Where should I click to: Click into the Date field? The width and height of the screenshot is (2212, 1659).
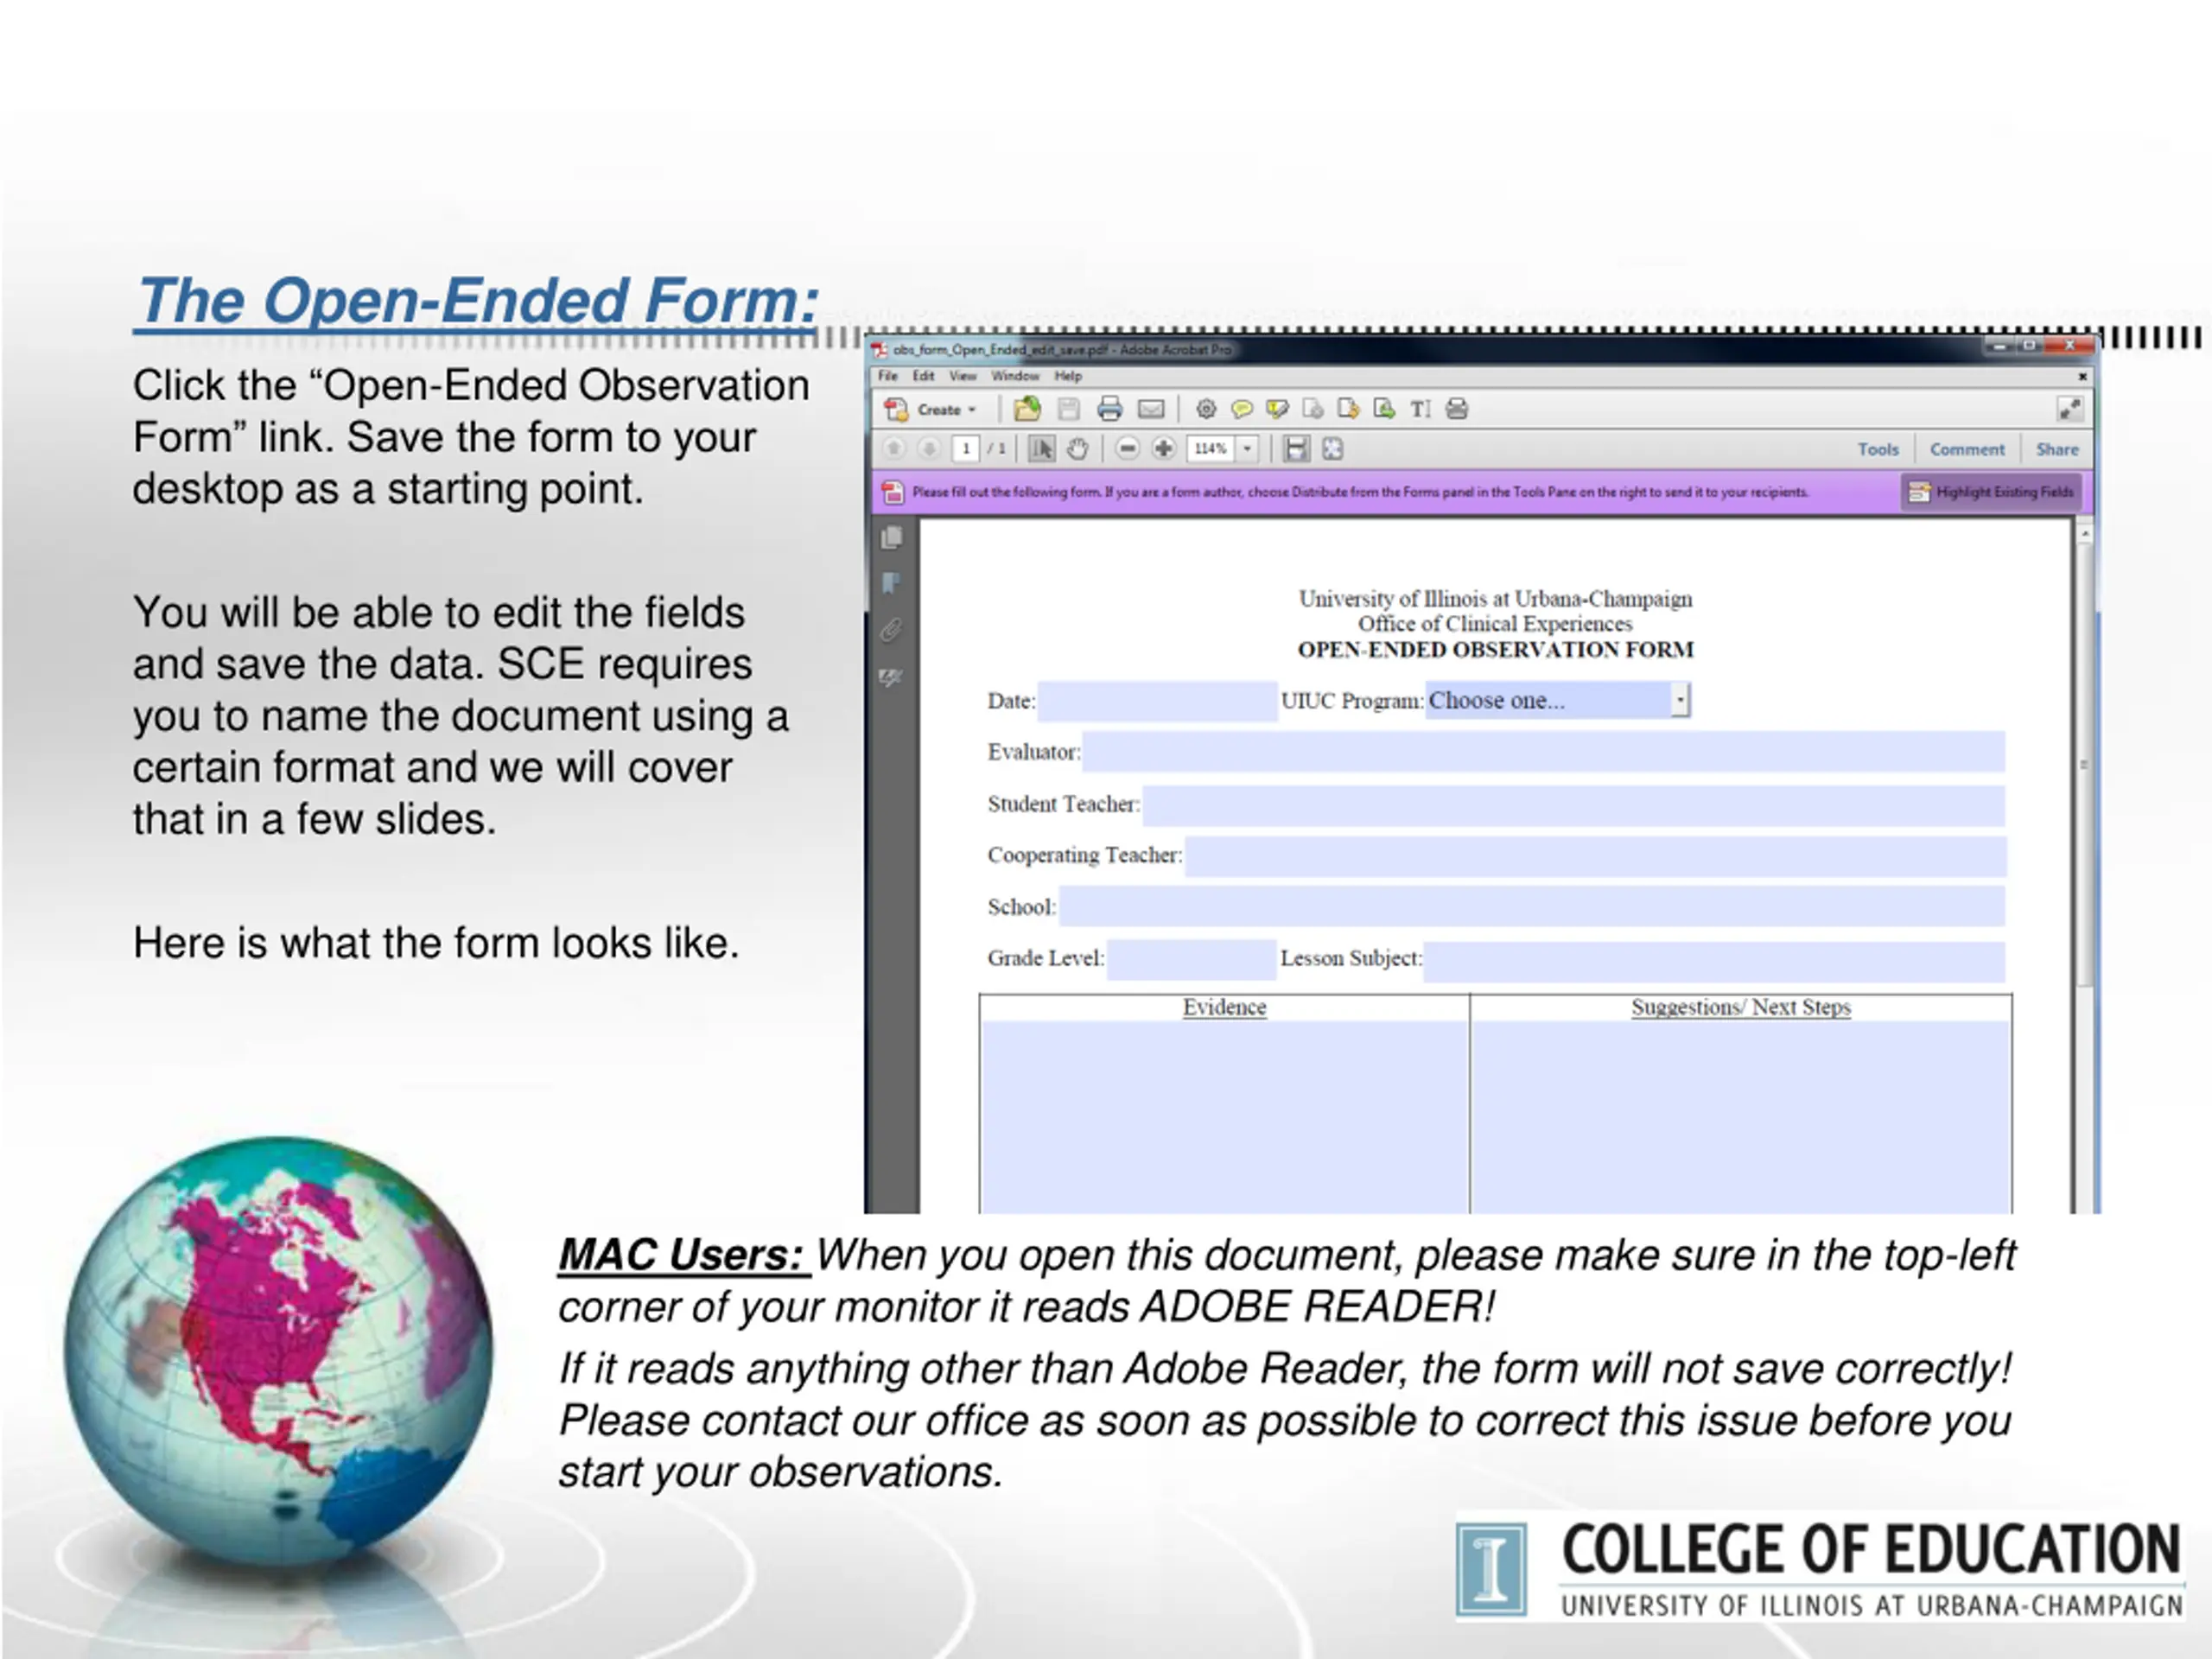coord(1156,701)
